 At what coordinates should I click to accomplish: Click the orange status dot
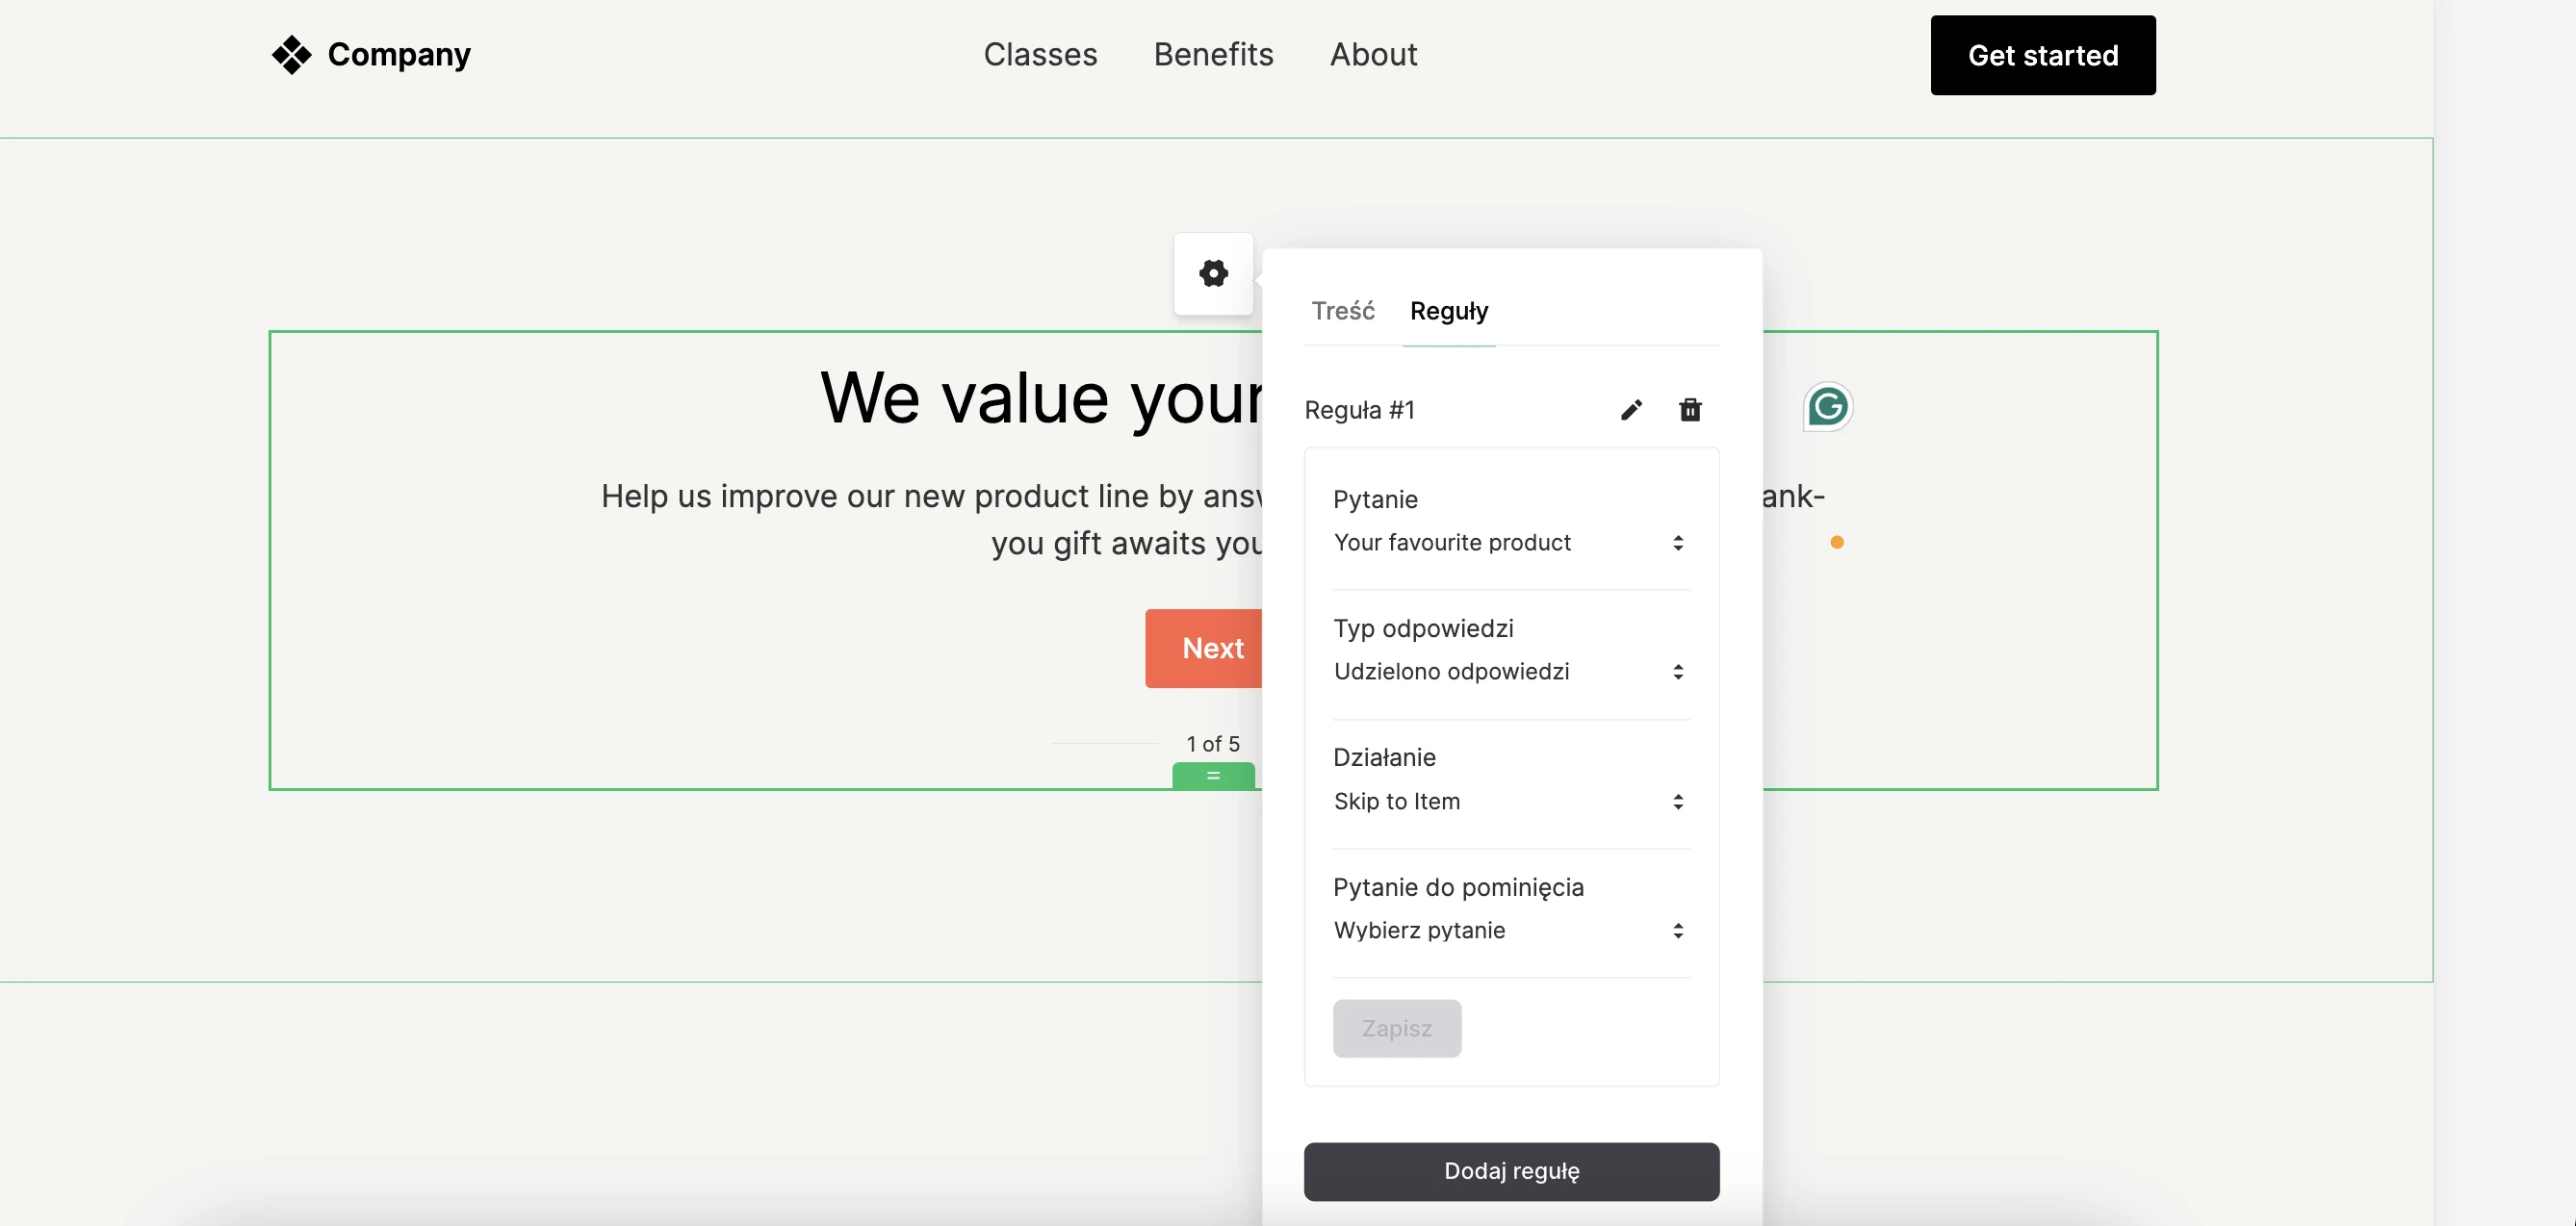pos(1837,543)
